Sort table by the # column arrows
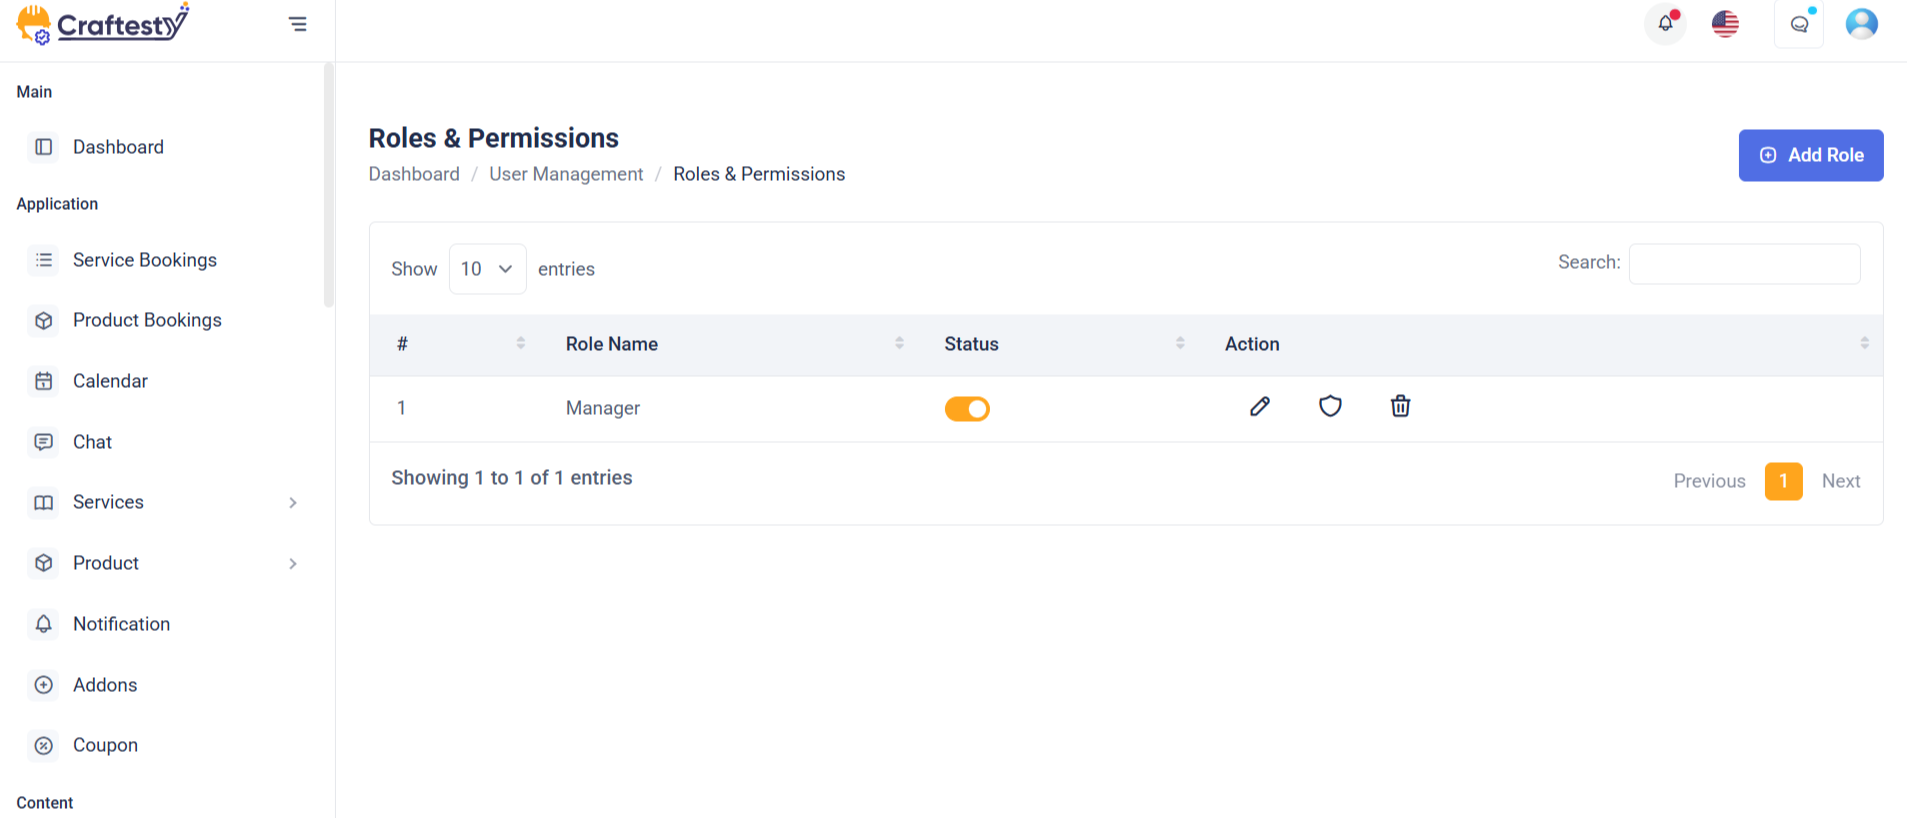The image size is (1907, 818). click(521, 343)
